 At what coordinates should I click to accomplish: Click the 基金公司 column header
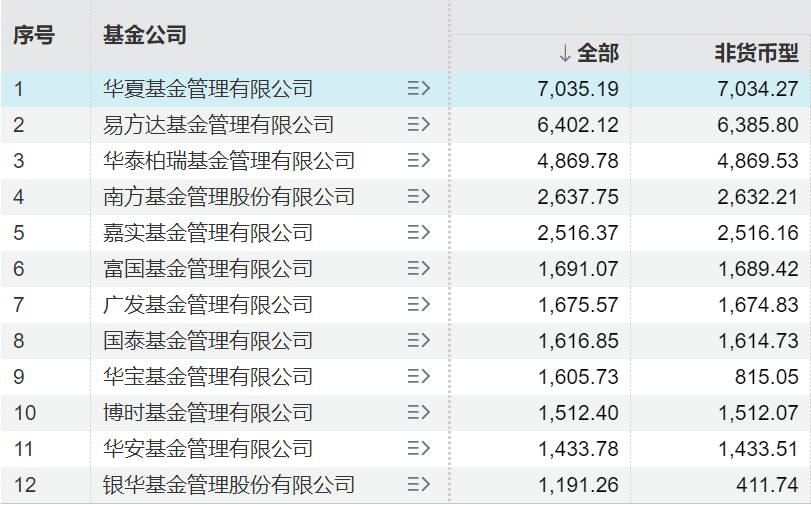(x=144, y=35)
